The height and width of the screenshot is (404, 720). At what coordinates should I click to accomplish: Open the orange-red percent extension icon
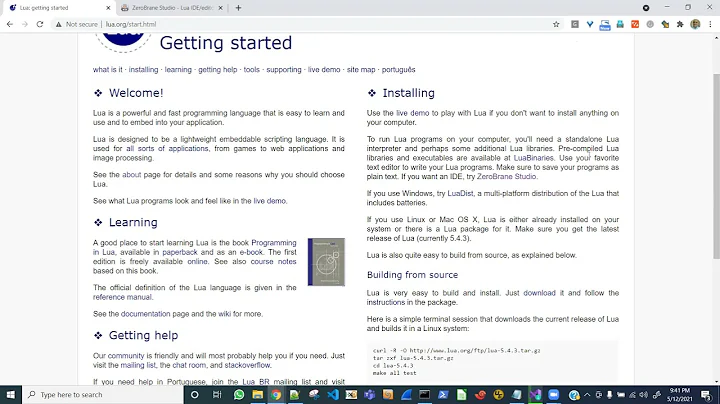coord(635,24)
